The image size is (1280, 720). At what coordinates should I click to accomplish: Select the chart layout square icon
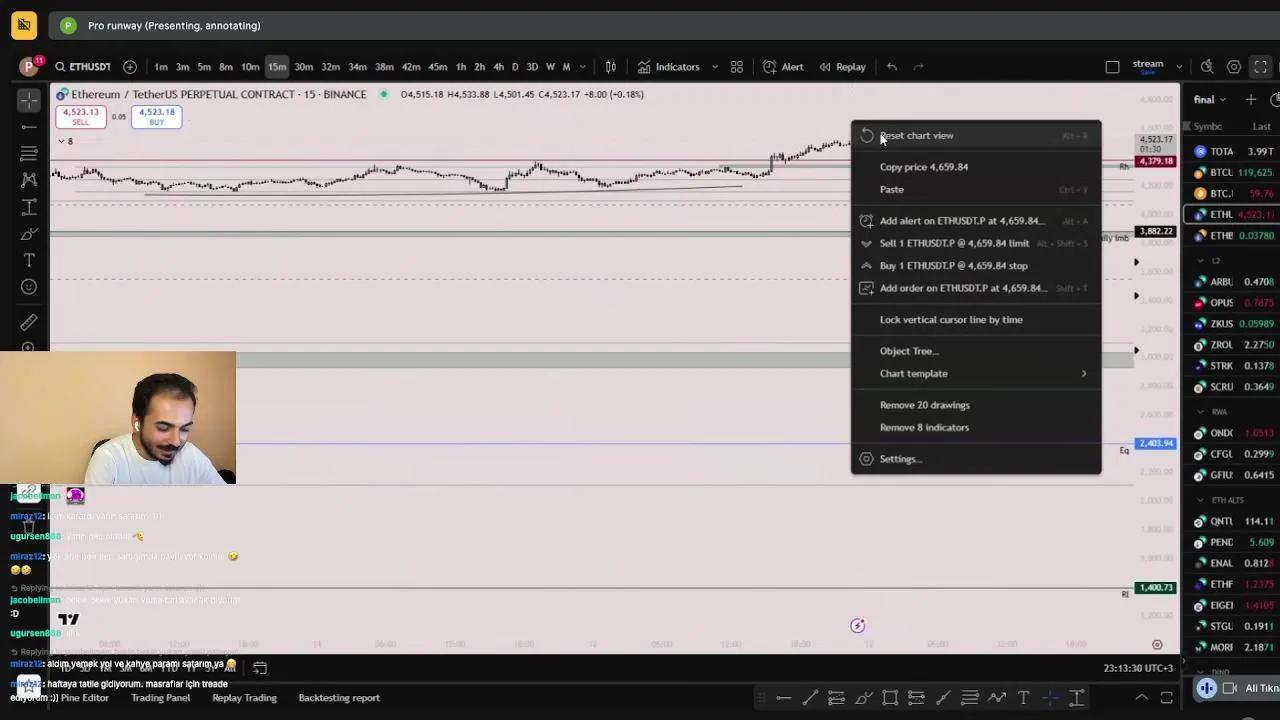point(1112,67)
